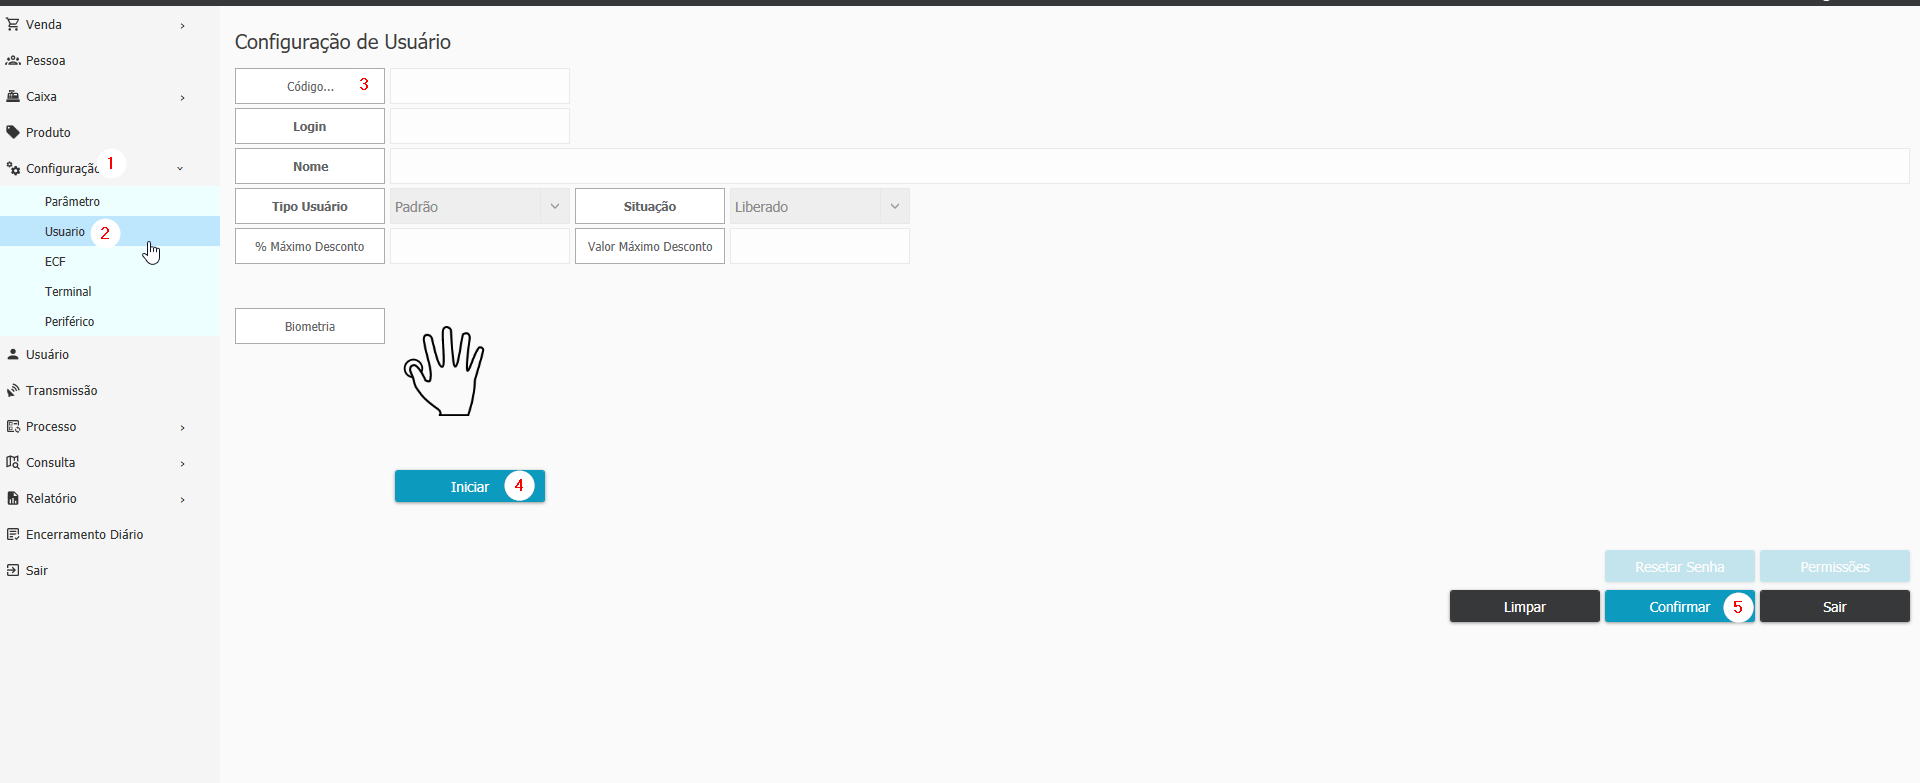Expand the Consulta submenu chevron
Image resolution: width=1920 pixels, height=783 pixels.
pyautogui.click(x=182, y=463)
